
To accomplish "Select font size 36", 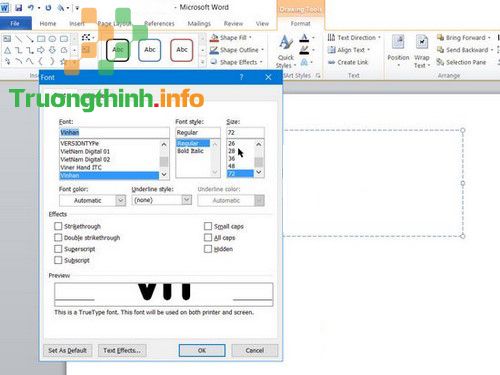I will (240, 159).
